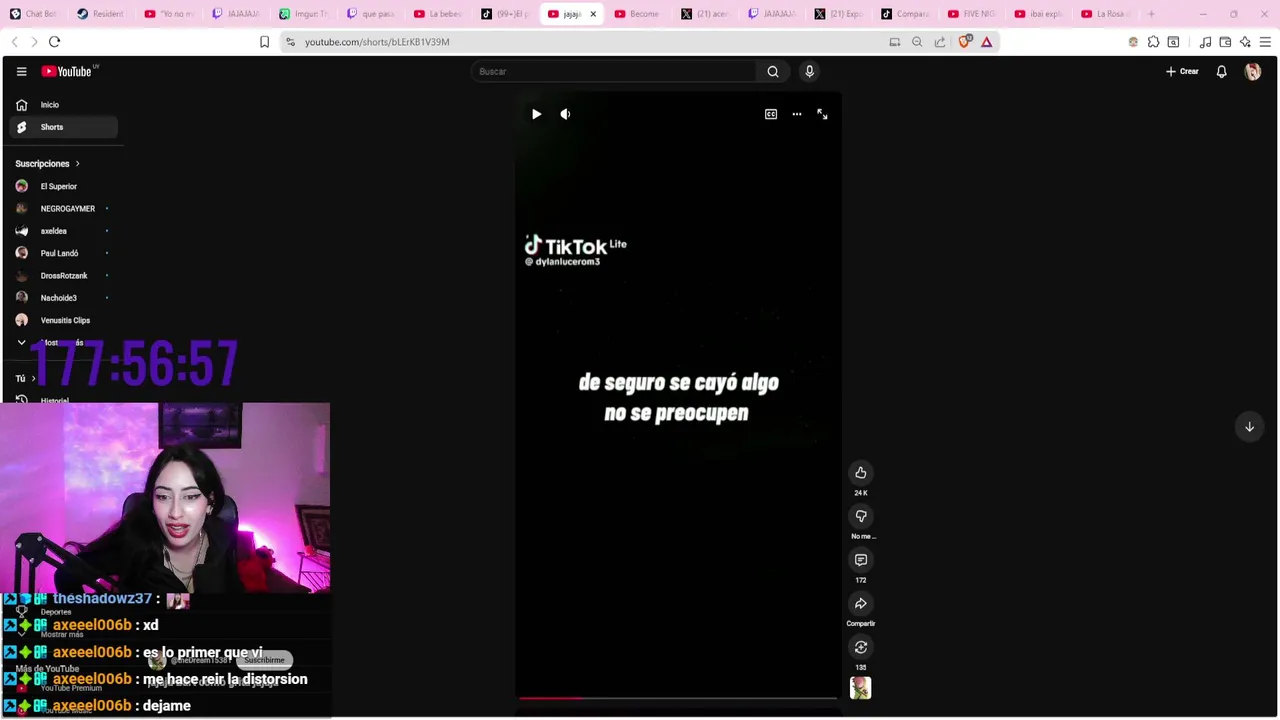Click the Brave Rewards triangle icon
The image size is (1280, 720).
[987, 42]
